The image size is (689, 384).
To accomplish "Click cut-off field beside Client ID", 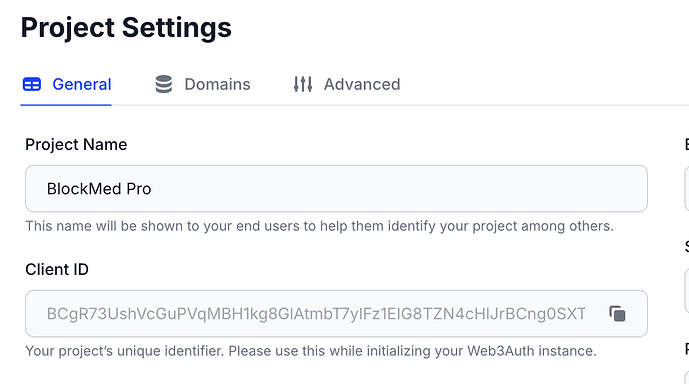I will 686,290.
